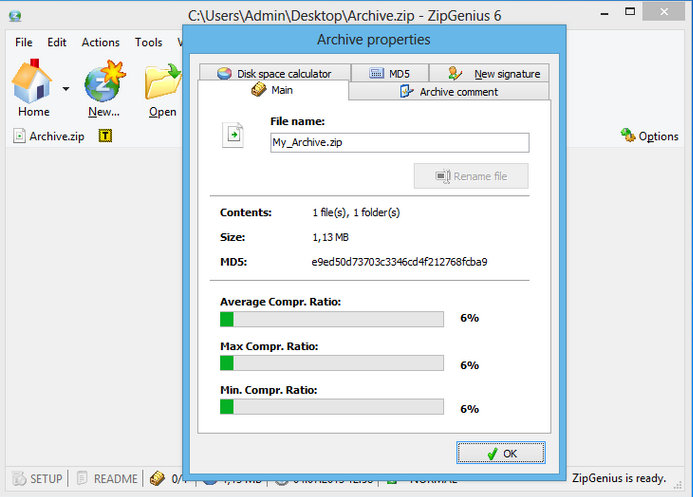Click the Max Compr. Ratio progress bar
The image size is (693, 497).
332,363
